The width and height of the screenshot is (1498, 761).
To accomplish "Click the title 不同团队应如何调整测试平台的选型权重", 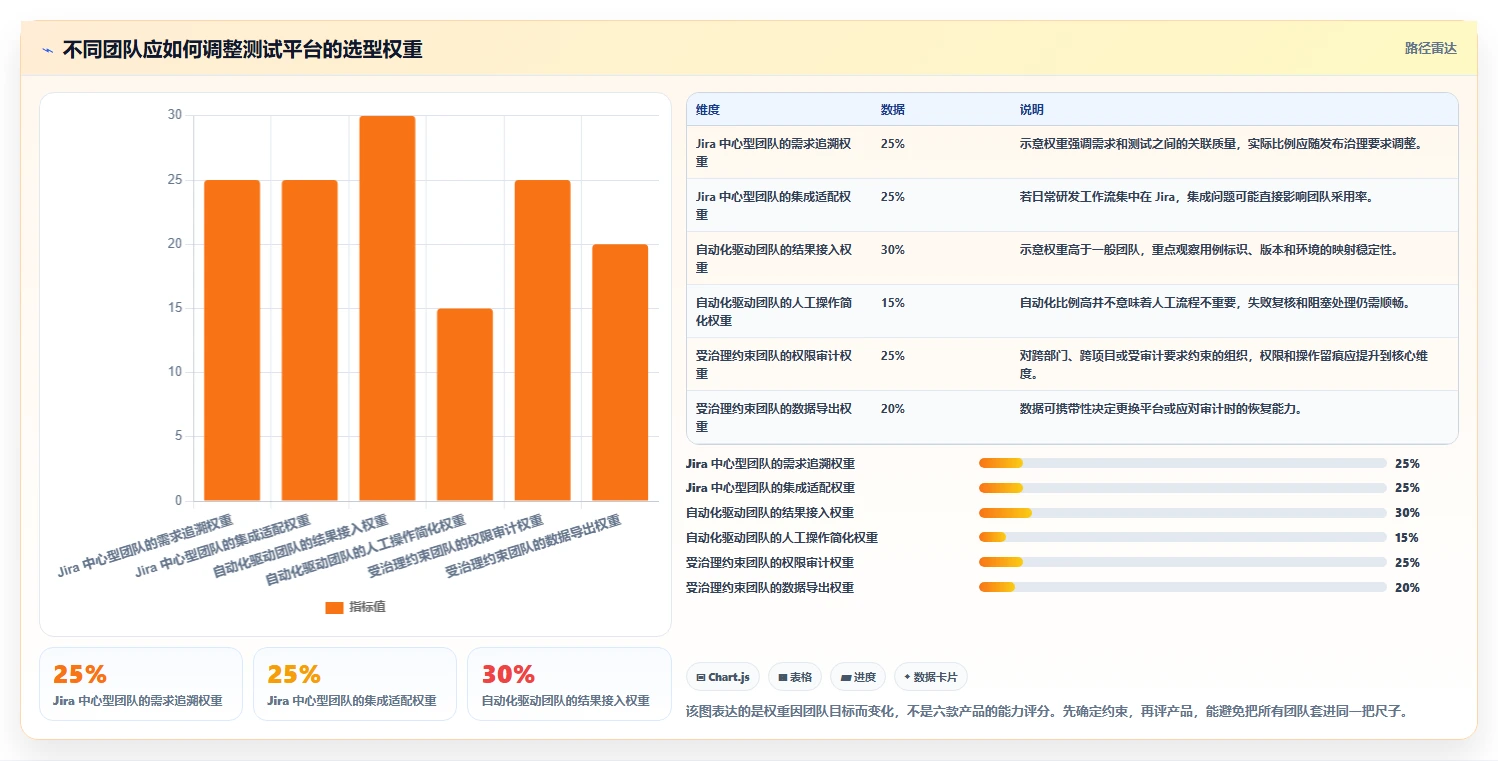I will tap(243, 50).
